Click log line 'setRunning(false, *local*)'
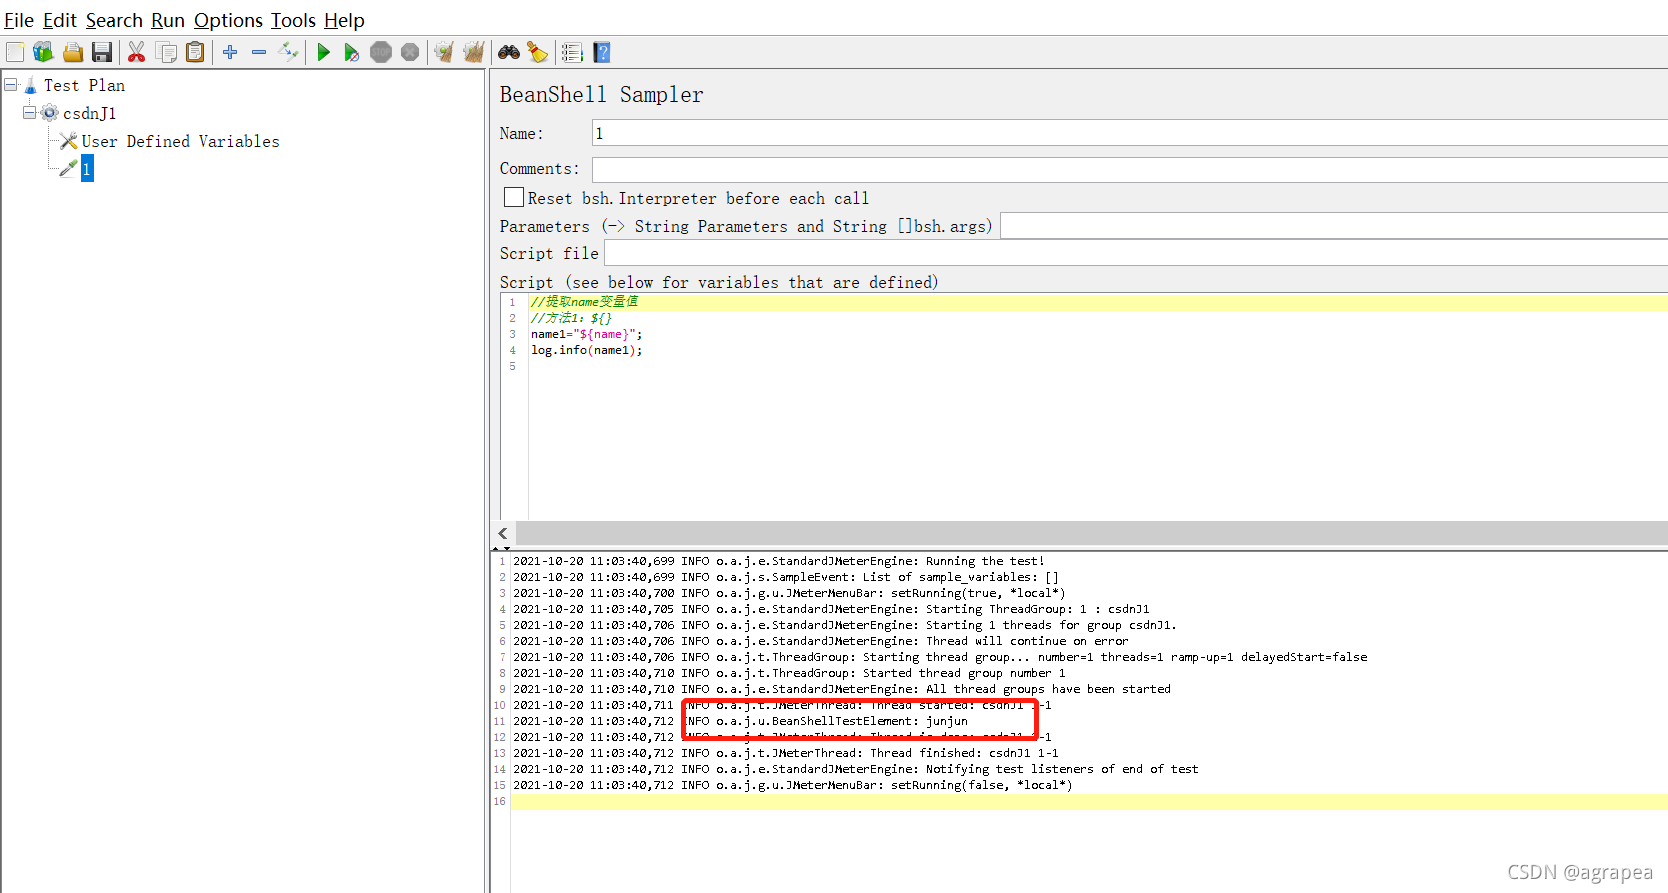This screenshot has width=1668, height=893. tap(793, 785)
